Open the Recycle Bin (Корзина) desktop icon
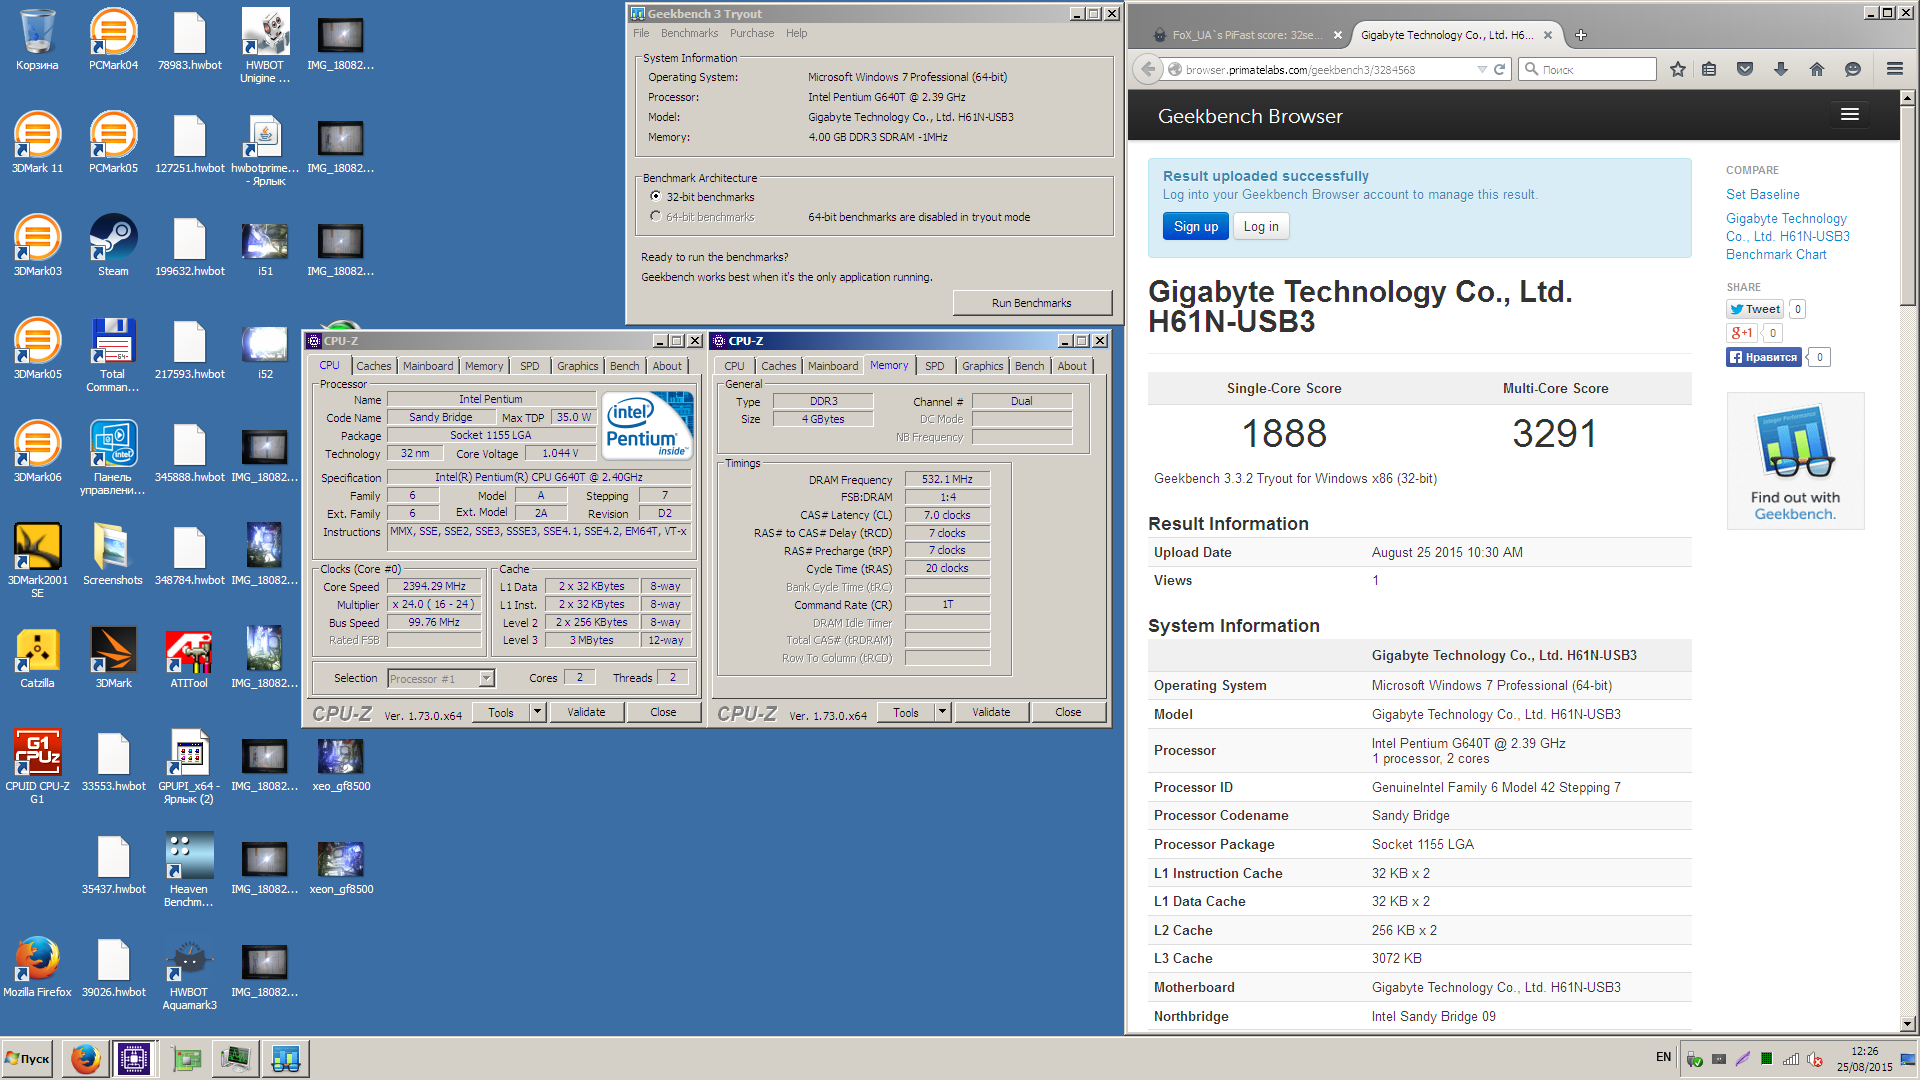Screen dimensions: 1920x1080 (37, 40)
